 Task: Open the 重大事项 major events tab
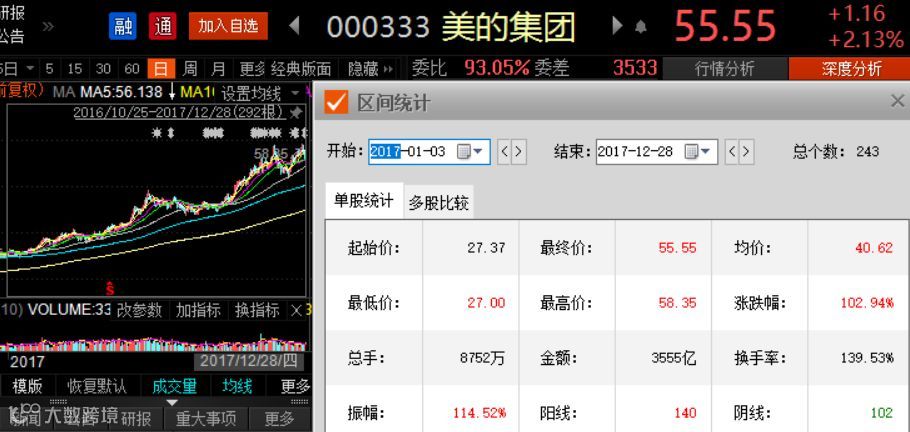click(206, 419)
